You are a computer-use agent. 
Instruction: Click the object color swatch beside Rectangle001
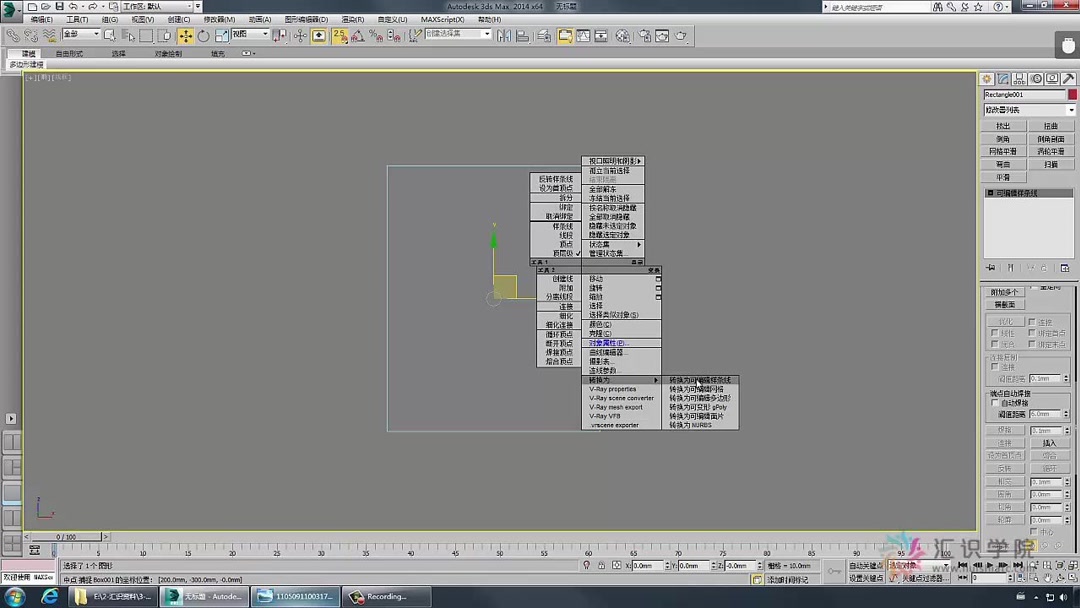[x=1073, y=93]
